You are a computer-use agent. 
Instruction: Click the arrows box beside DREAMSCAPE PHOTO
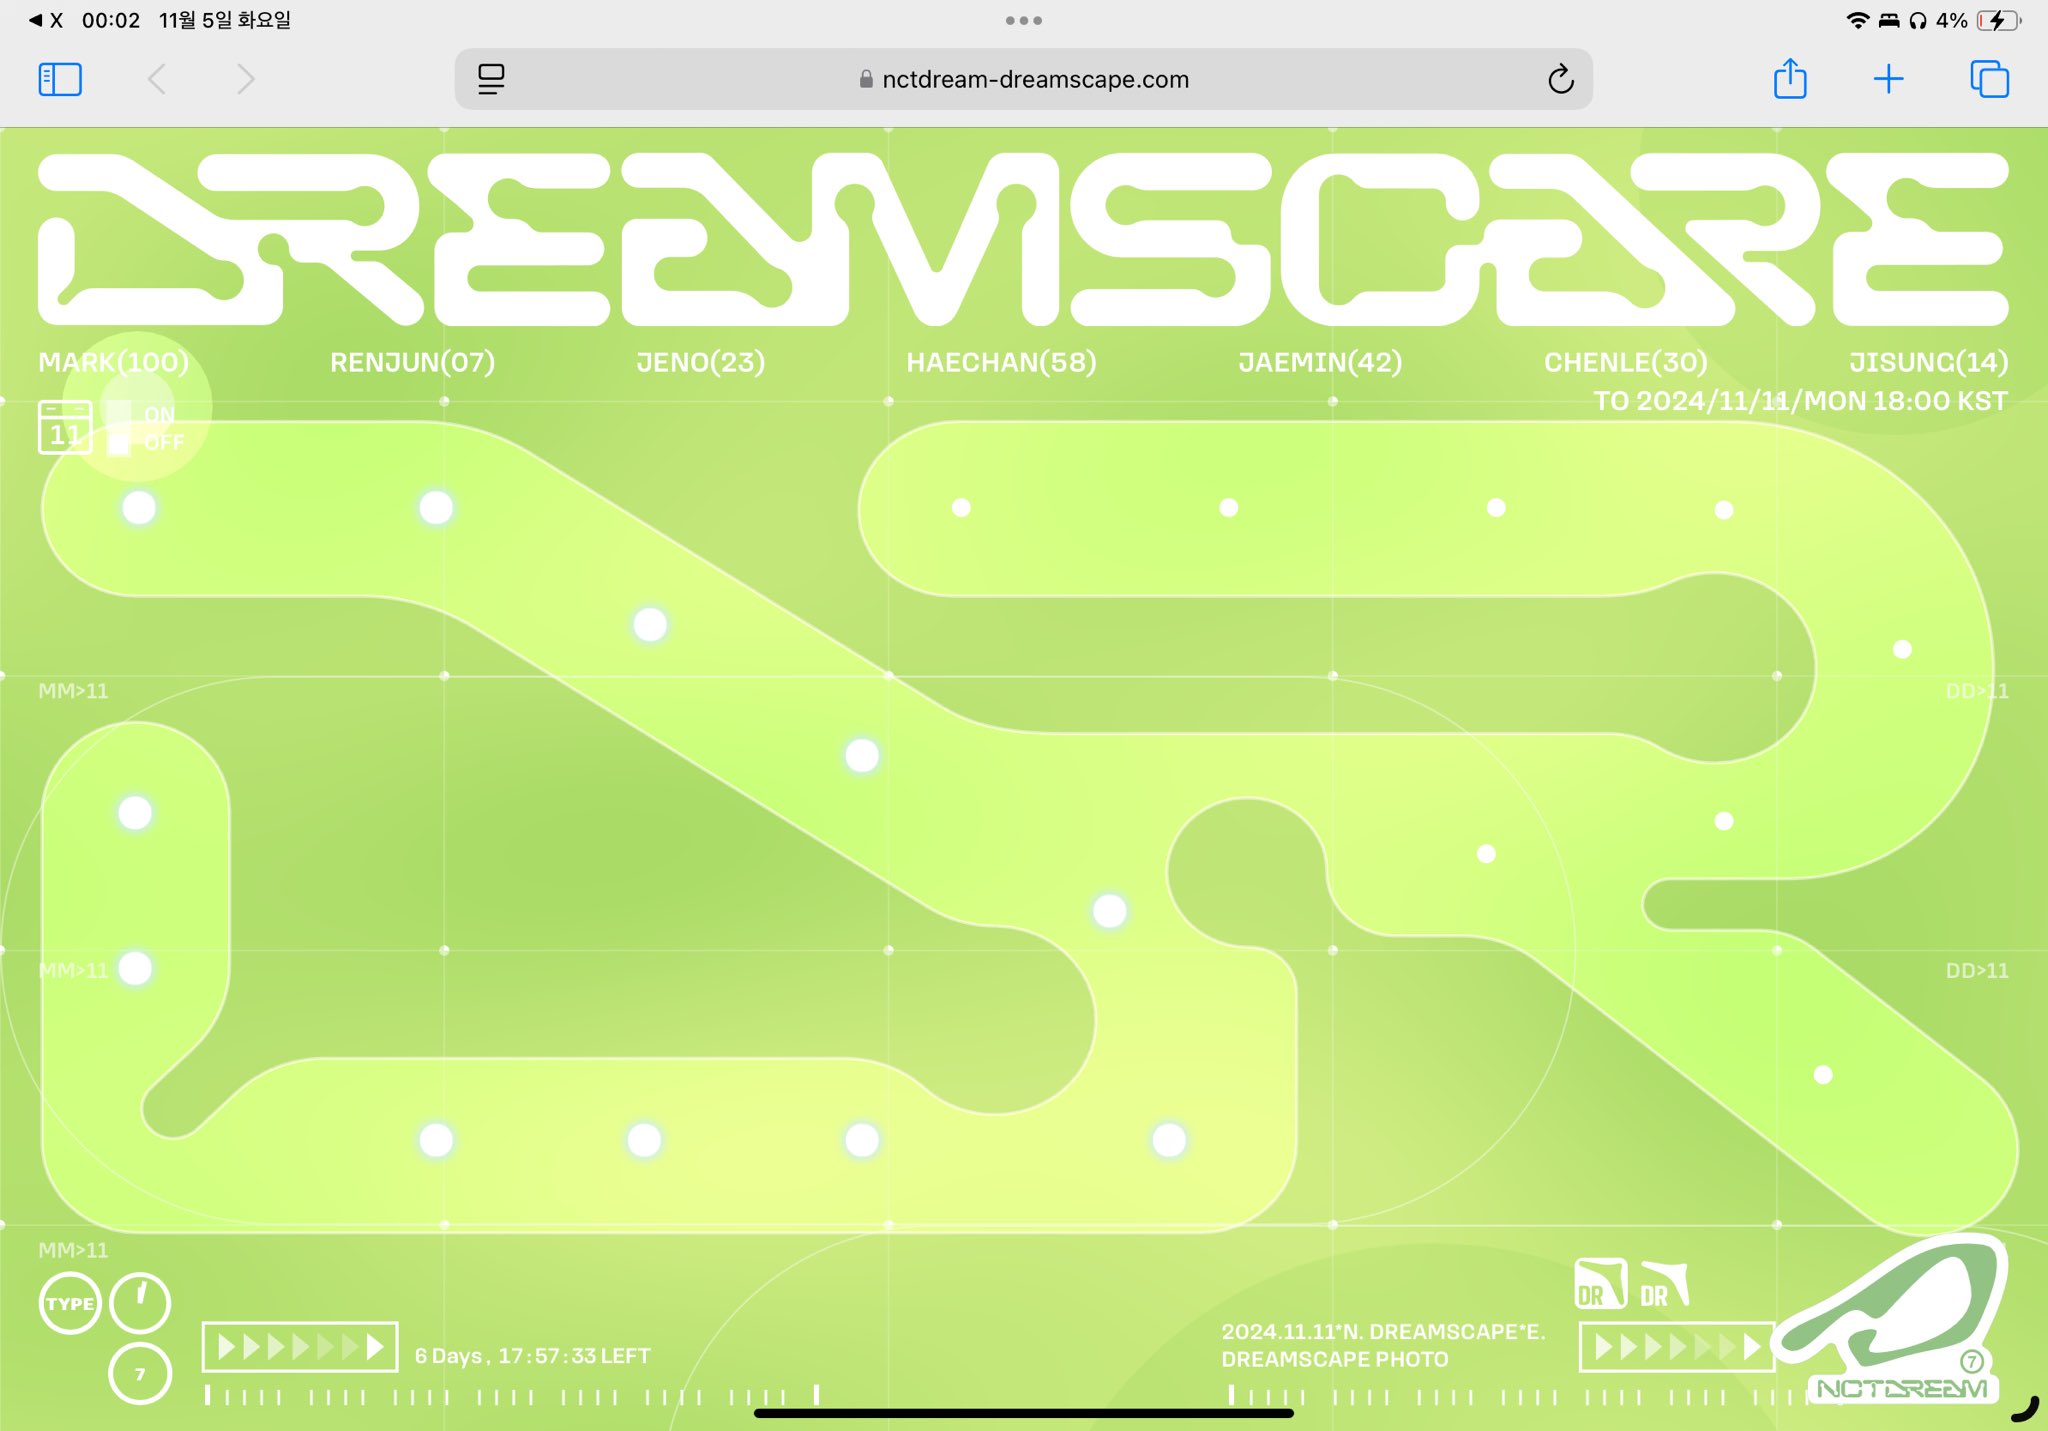pos(1677,1347)
